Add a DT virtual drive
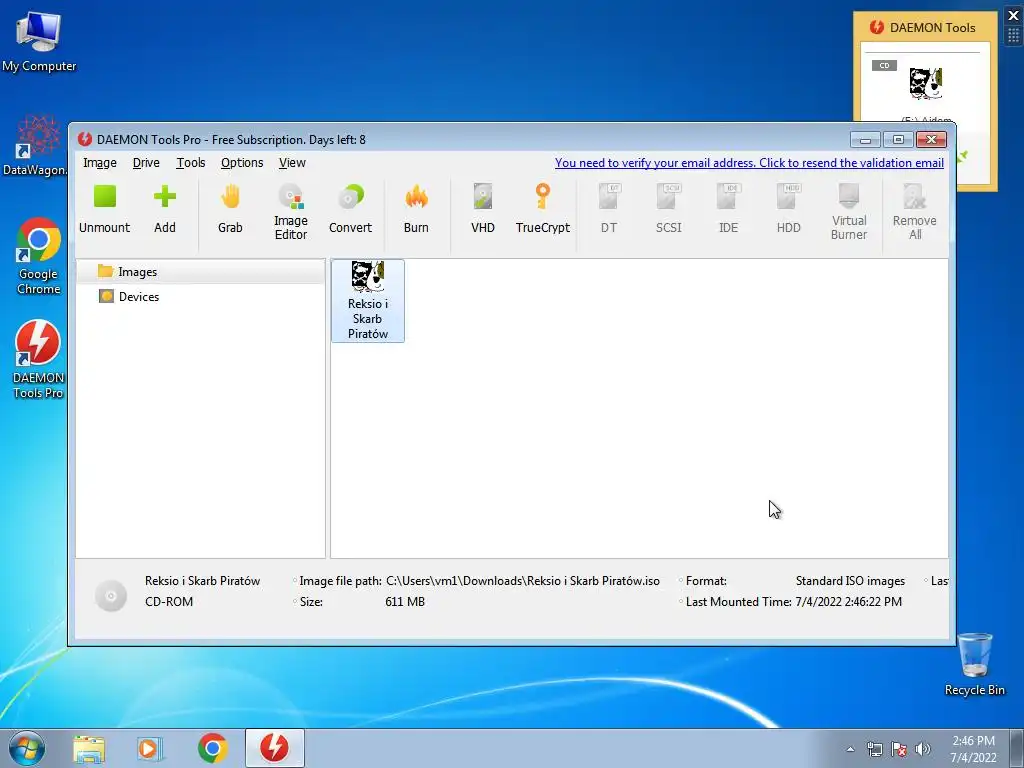1024x768 pixels. 609,210
